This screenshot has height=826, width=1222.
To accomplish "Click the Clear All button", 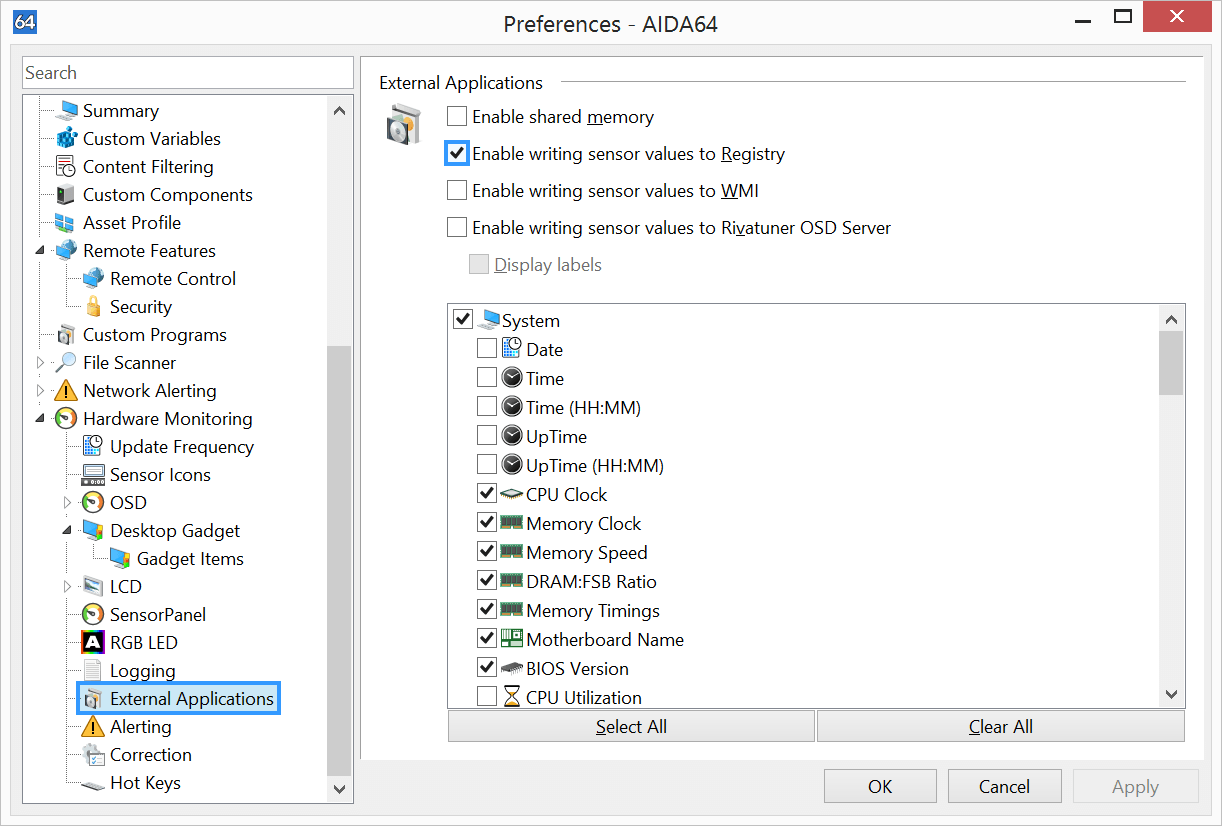I will (x=1001, y=727).
